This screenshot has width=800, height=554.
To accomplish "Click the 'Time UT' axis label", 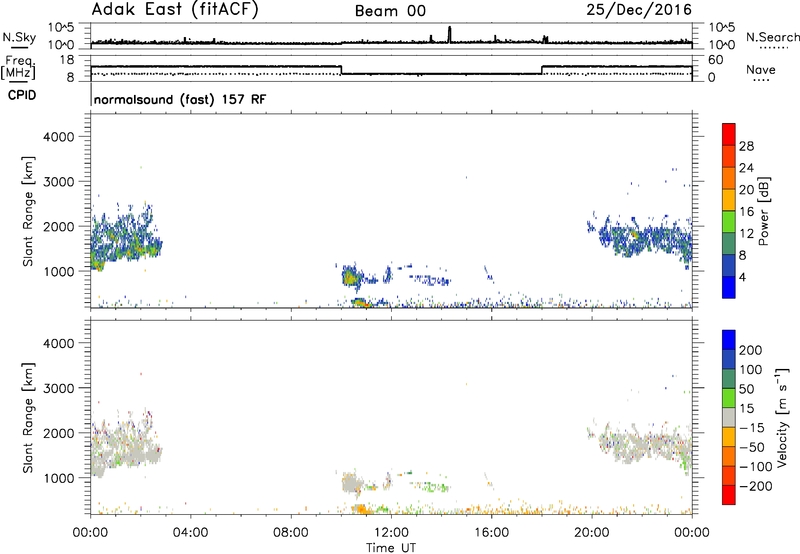I will [x=391, y=548].
